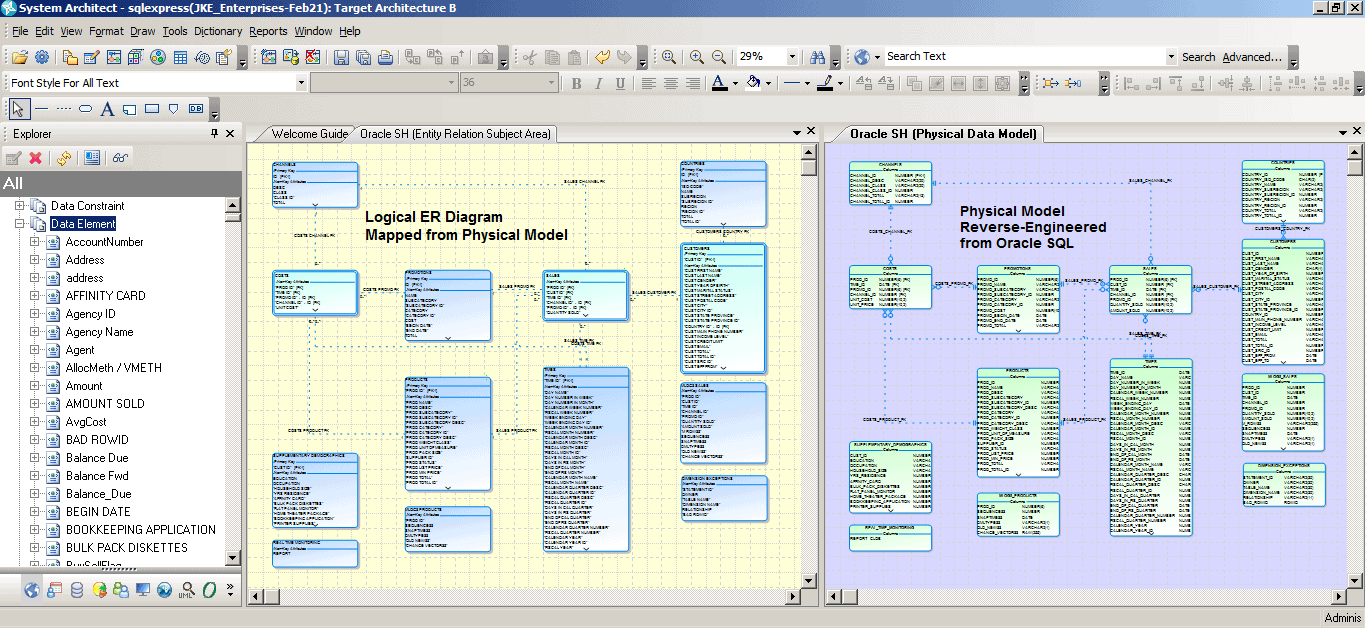
Task: Click Explorer tree vertical scrollbar down arrow
Action: (x=233, y=559)
